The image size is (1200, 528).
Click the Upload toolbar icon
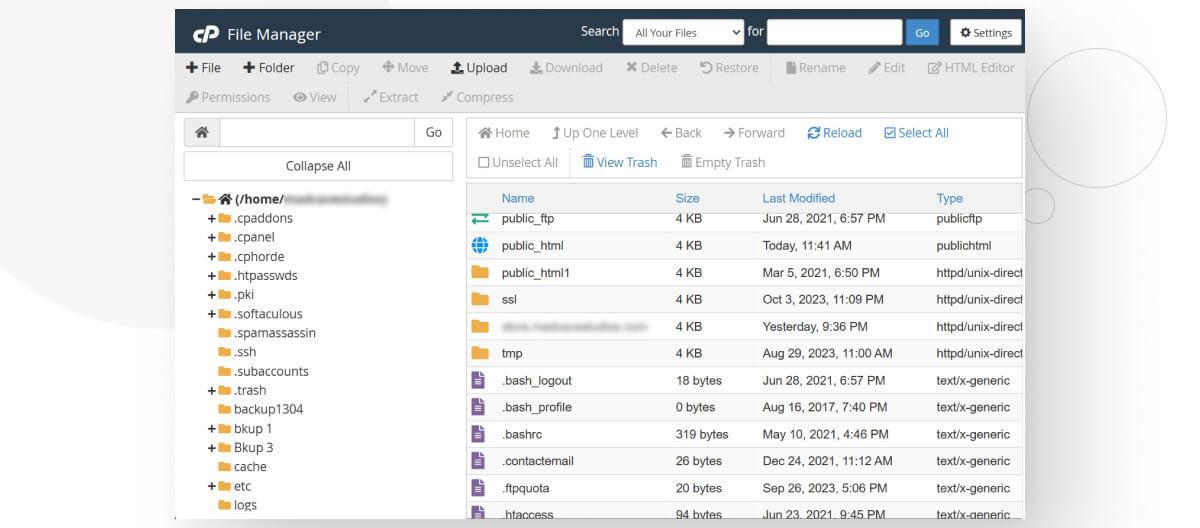tap(457, 68)
